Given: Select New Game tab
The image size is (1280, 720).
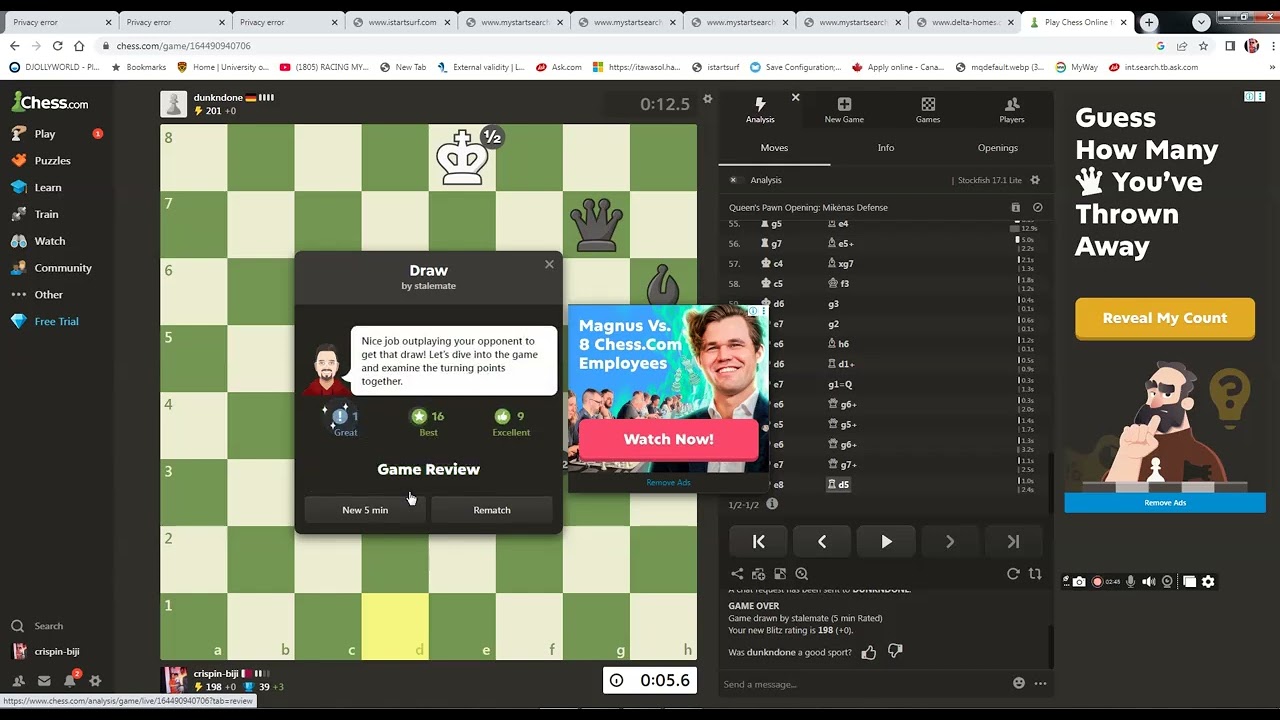Looking at the screenshot, I should [x=844, y=110].
